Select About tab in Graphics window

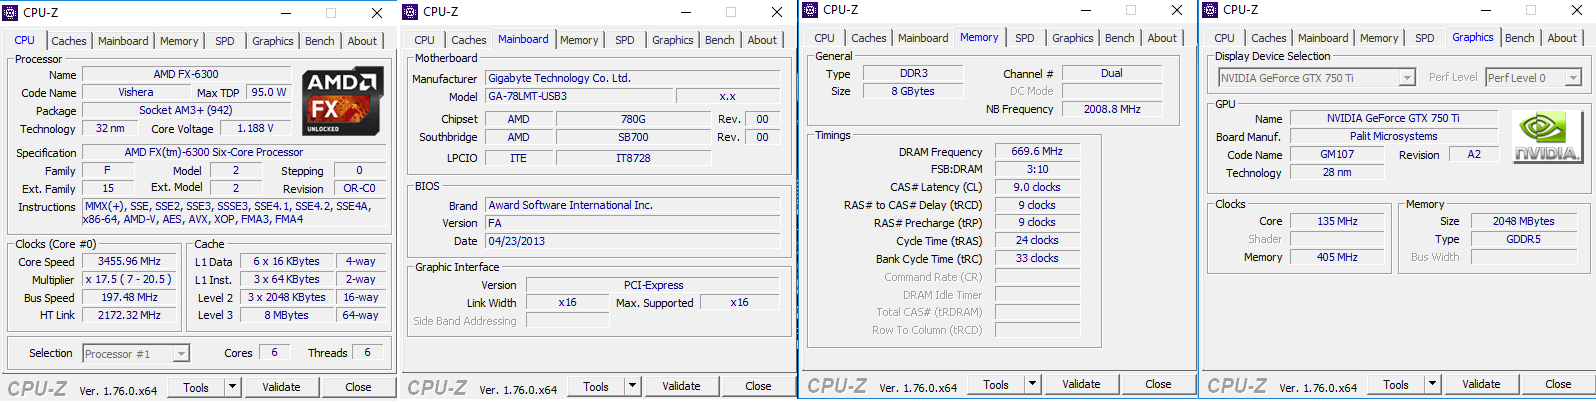tap(1562, 38)
